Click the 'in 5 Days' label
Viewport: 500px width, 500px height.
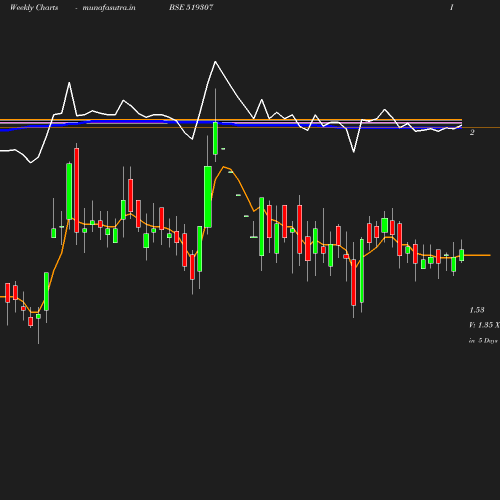click(483, 341)
